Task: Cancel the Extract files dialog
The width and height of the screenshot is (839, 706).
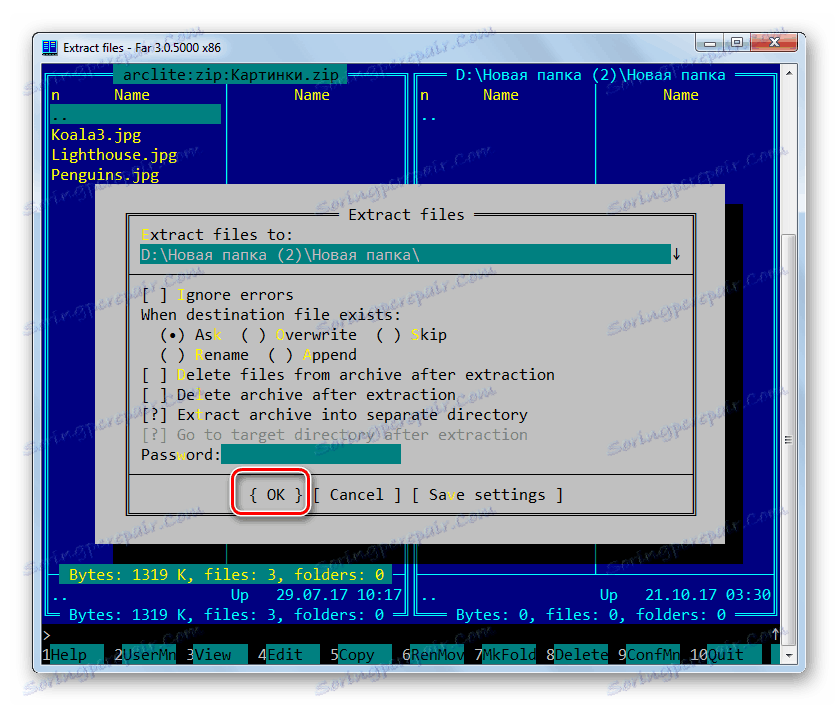Action: 357,495
